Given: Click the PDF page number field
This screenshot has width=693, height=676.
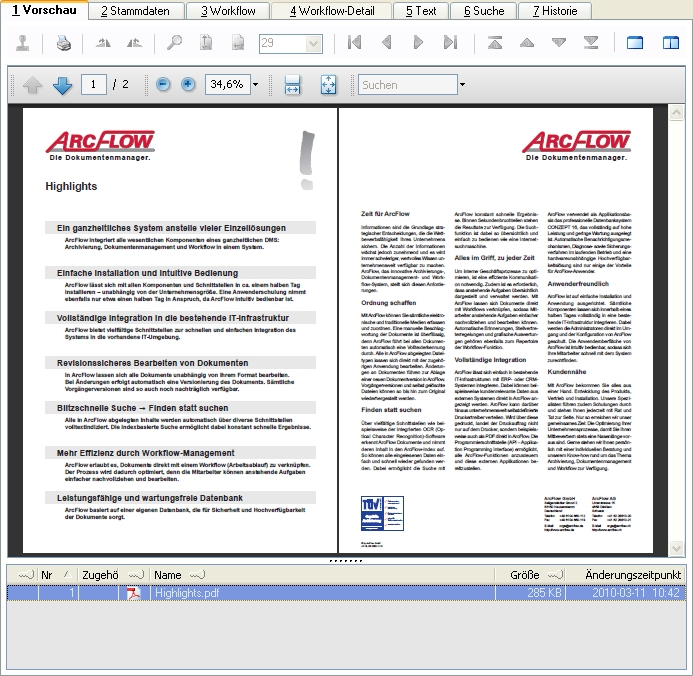Looking at the screenshot, I should [x=94, y=84].
